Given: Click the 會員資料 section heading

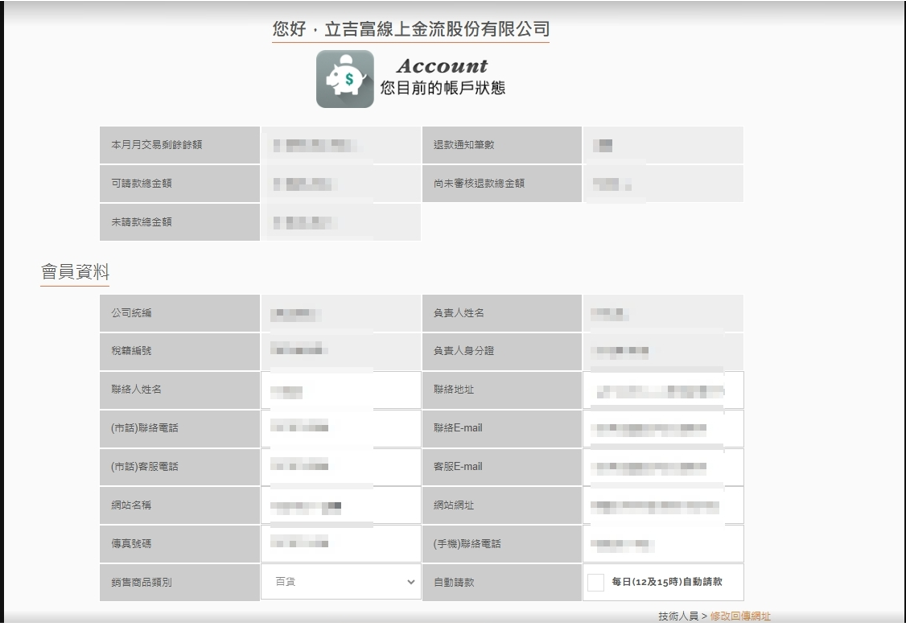Looking at the screenshot, I should (75, 272).
